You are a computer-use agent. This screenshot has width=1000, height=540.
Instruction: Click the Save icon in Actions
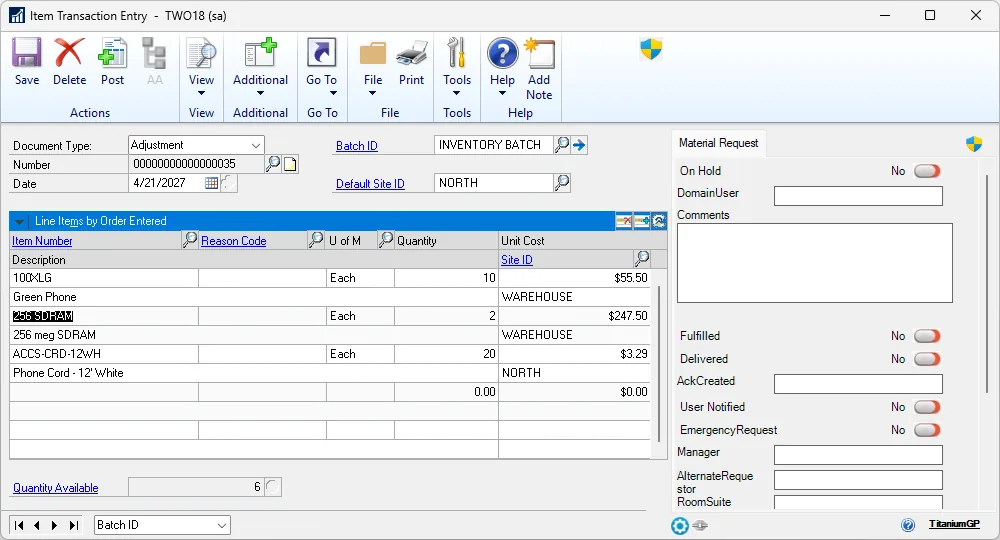click(27, 52)
